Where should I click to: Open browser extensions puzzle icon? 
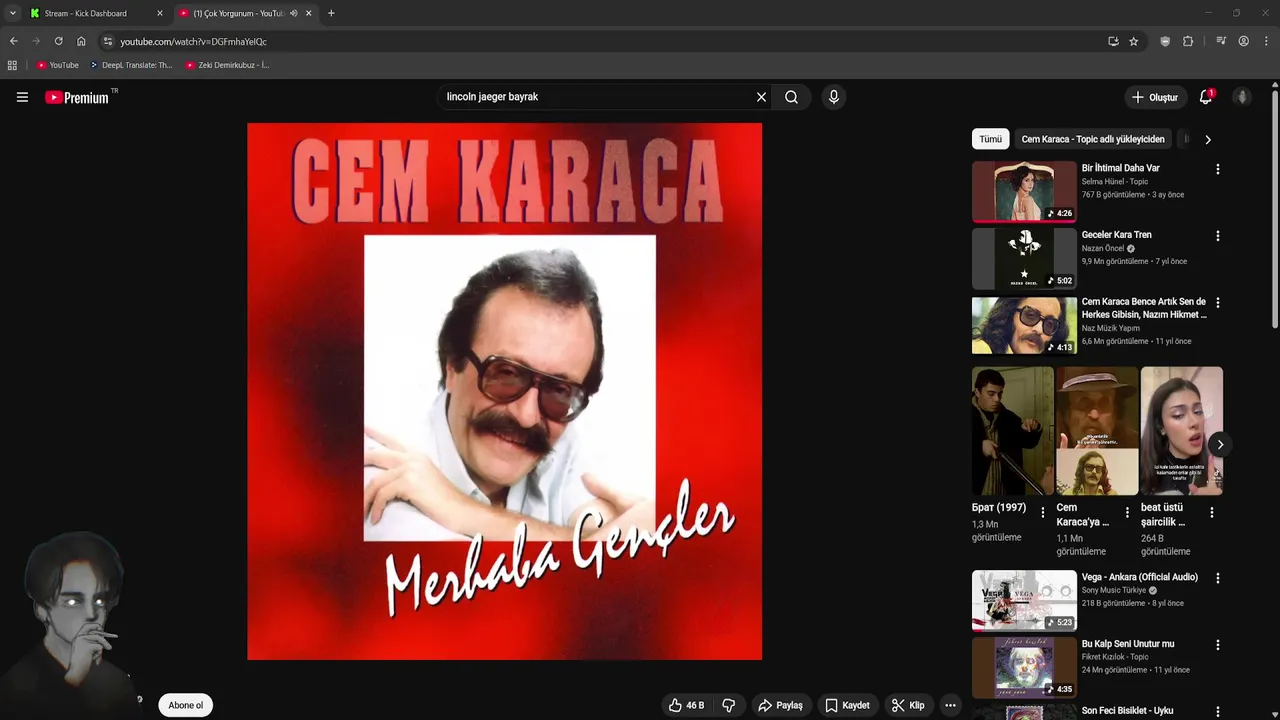pyautogui.click(x=1188, y=41)
